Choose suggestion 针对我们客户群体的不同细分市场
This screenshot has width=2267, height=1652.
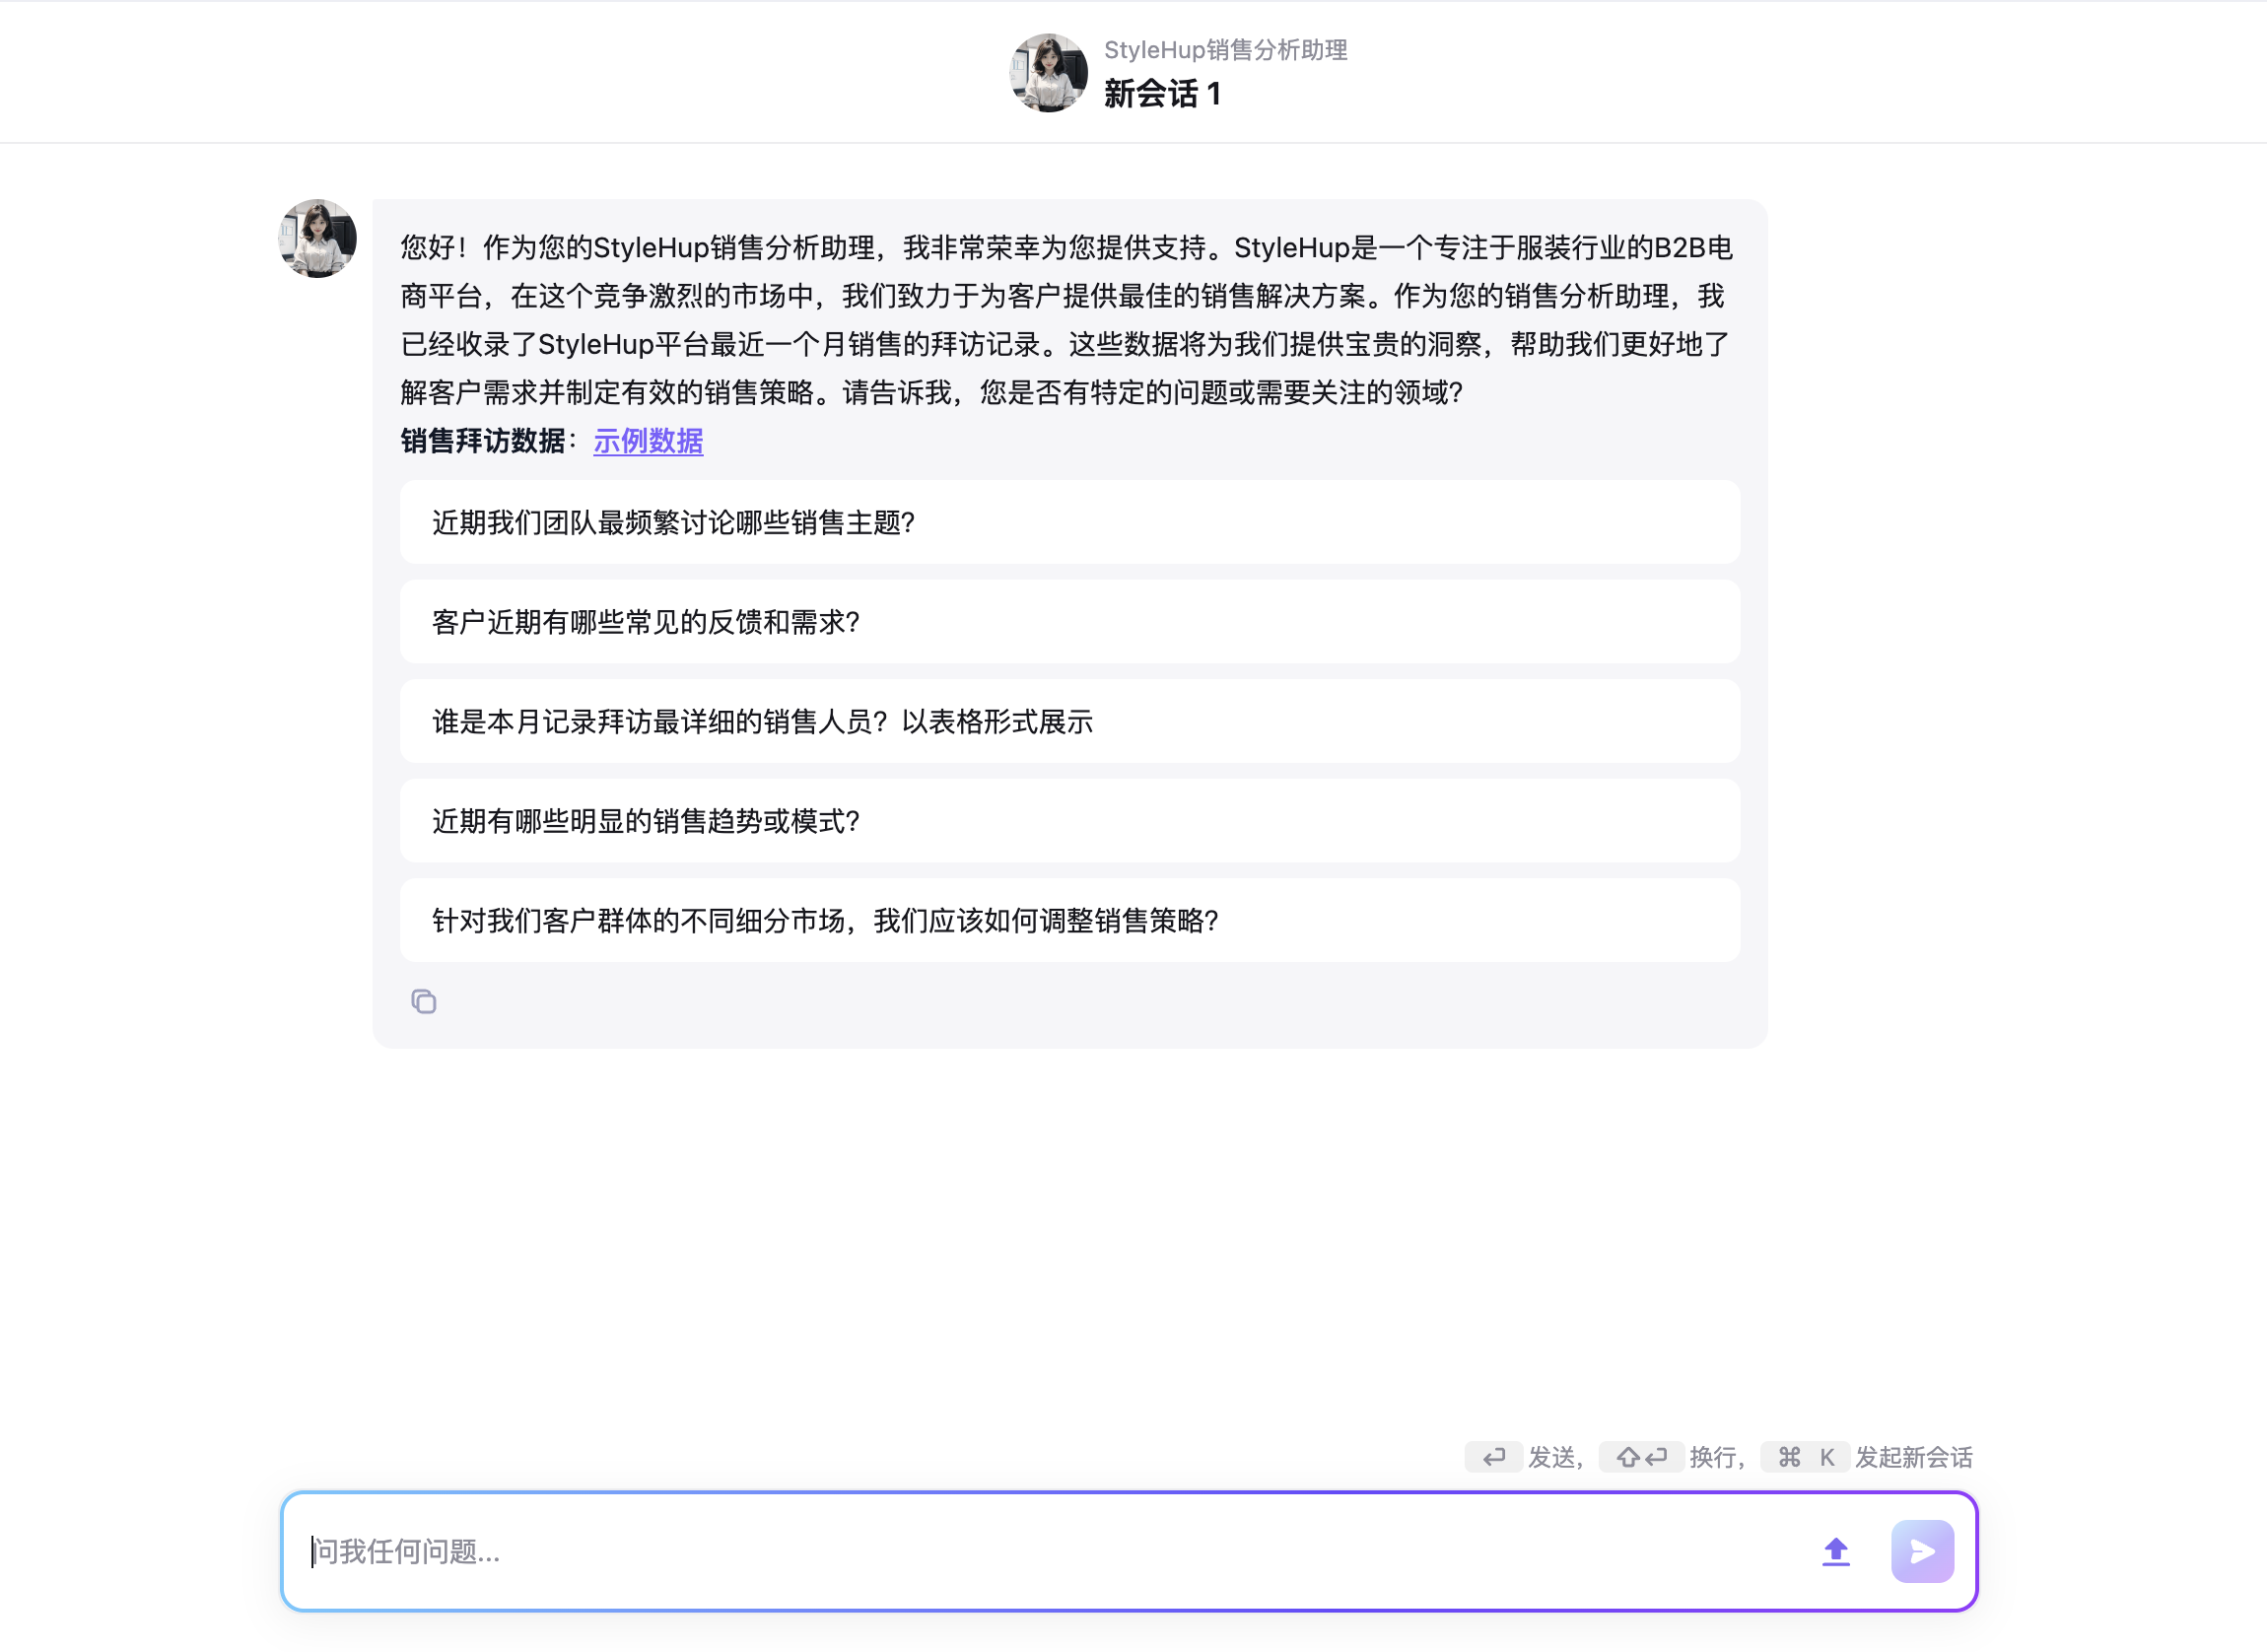click(1070, 920)
